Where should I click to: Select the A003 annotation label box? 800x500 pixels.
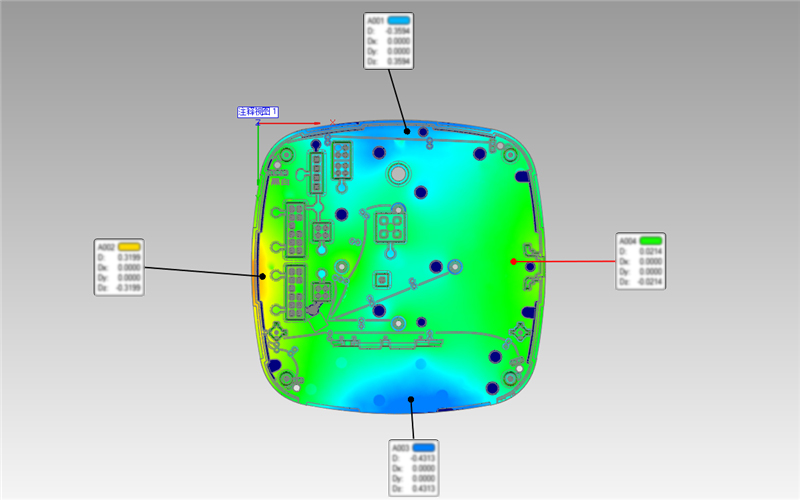click(414, 468)
